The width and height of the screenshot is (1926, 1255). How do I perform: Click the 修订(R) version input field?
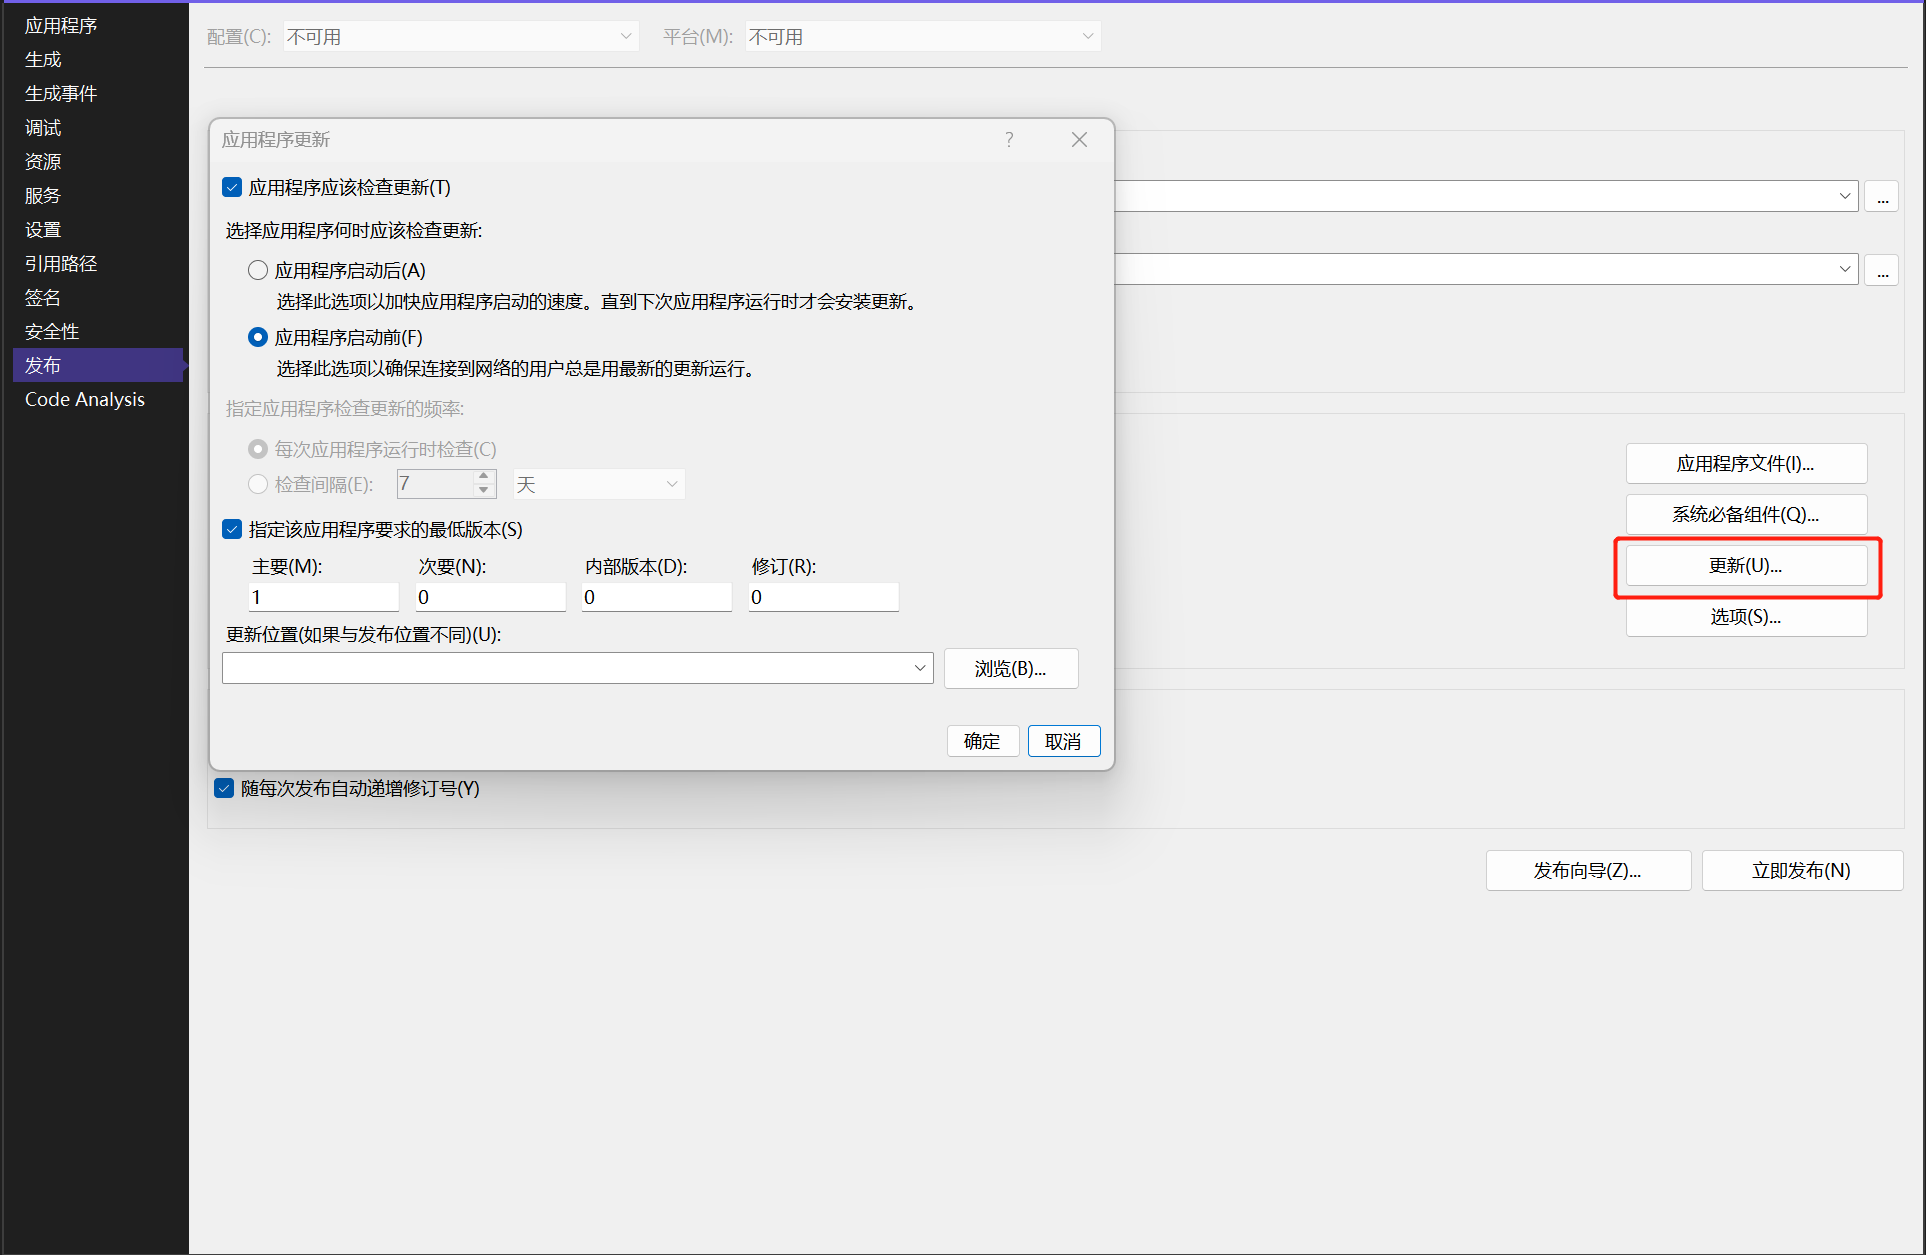point(823,598)
